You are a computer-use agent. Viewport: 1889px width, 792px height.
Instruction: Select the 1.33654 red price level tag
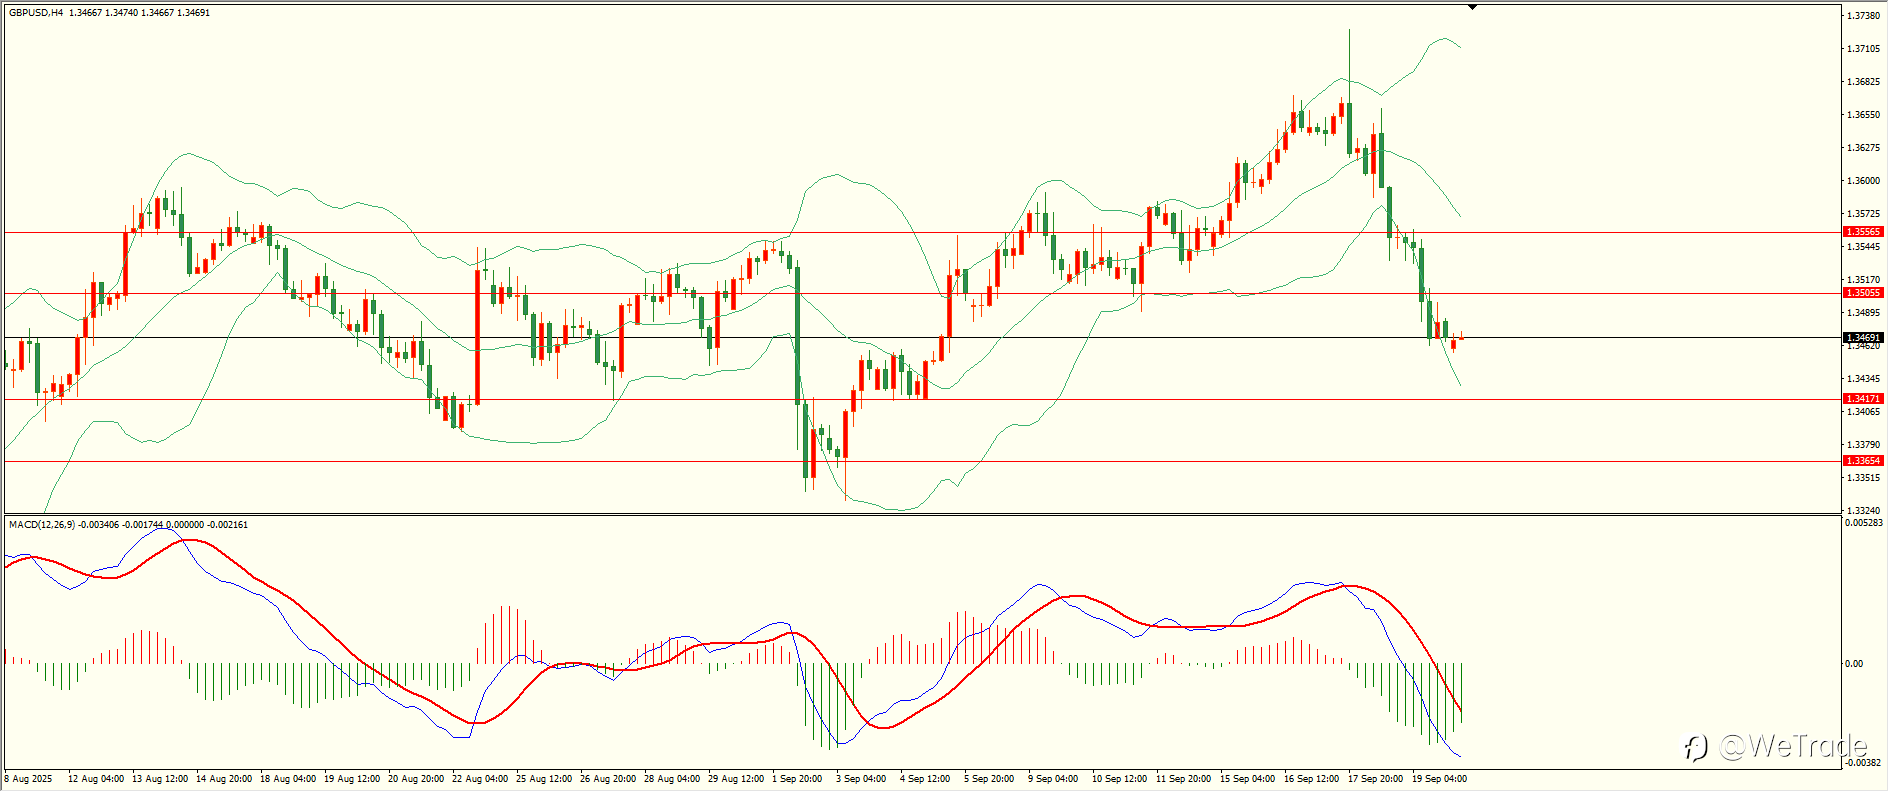click(x=1863, y=461)
